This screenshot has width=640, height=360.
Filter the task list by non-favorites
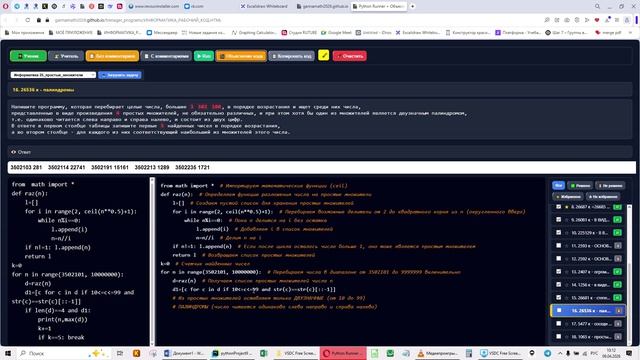coord(602,196)
